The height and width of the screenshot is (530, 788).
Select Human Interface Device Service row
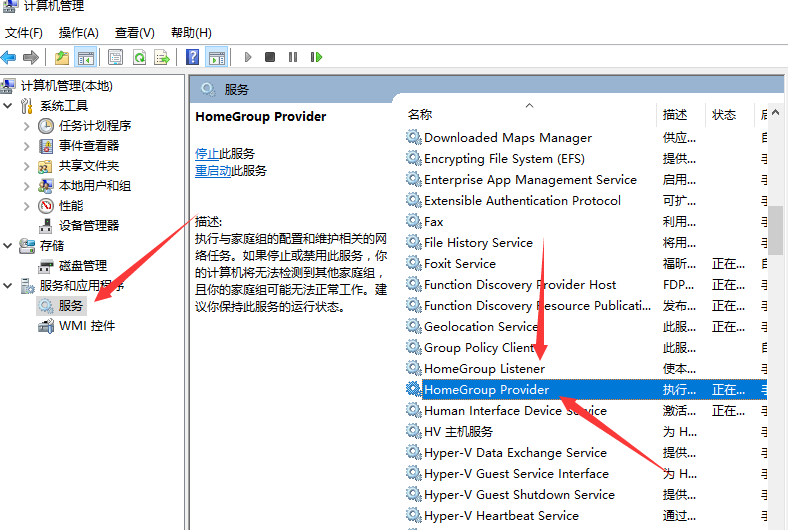[585, 411]
